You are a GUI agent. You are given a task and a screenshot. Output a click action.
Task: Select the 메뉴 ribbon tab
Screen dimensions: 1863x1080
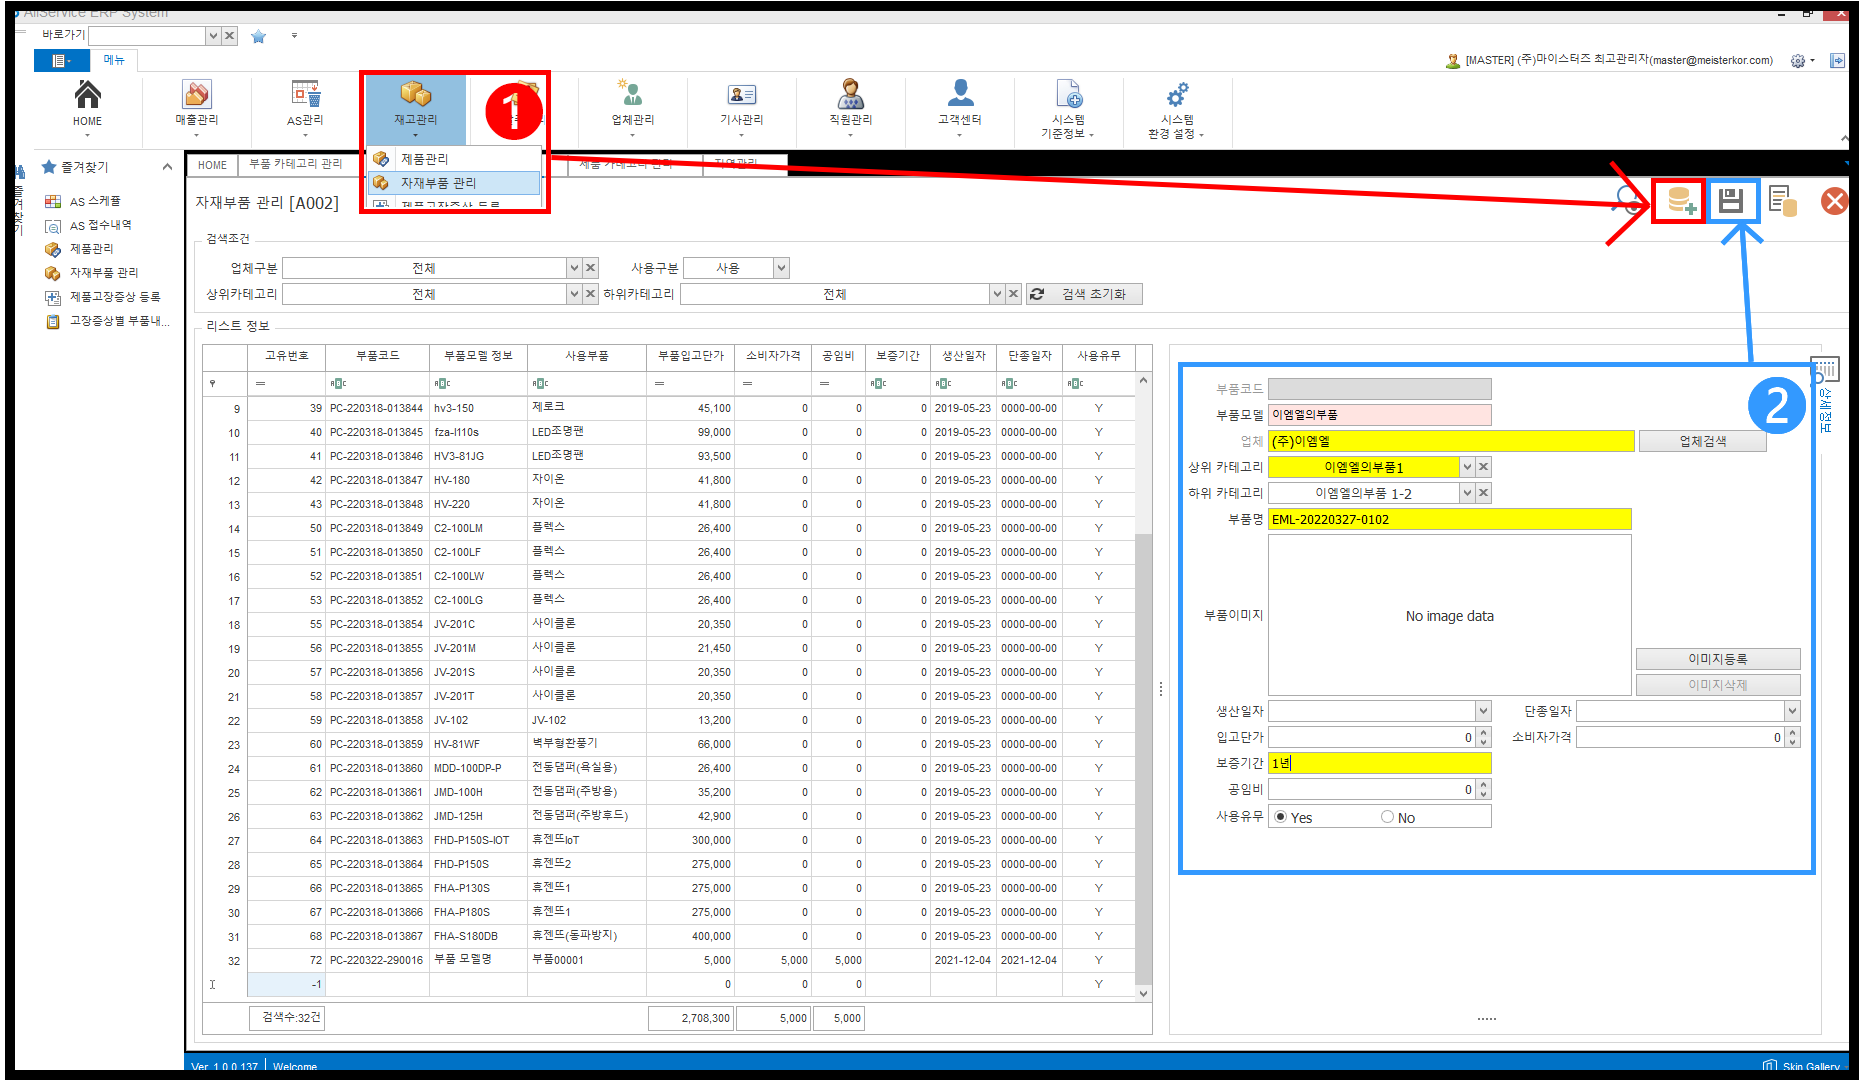[x=115, y=61]
